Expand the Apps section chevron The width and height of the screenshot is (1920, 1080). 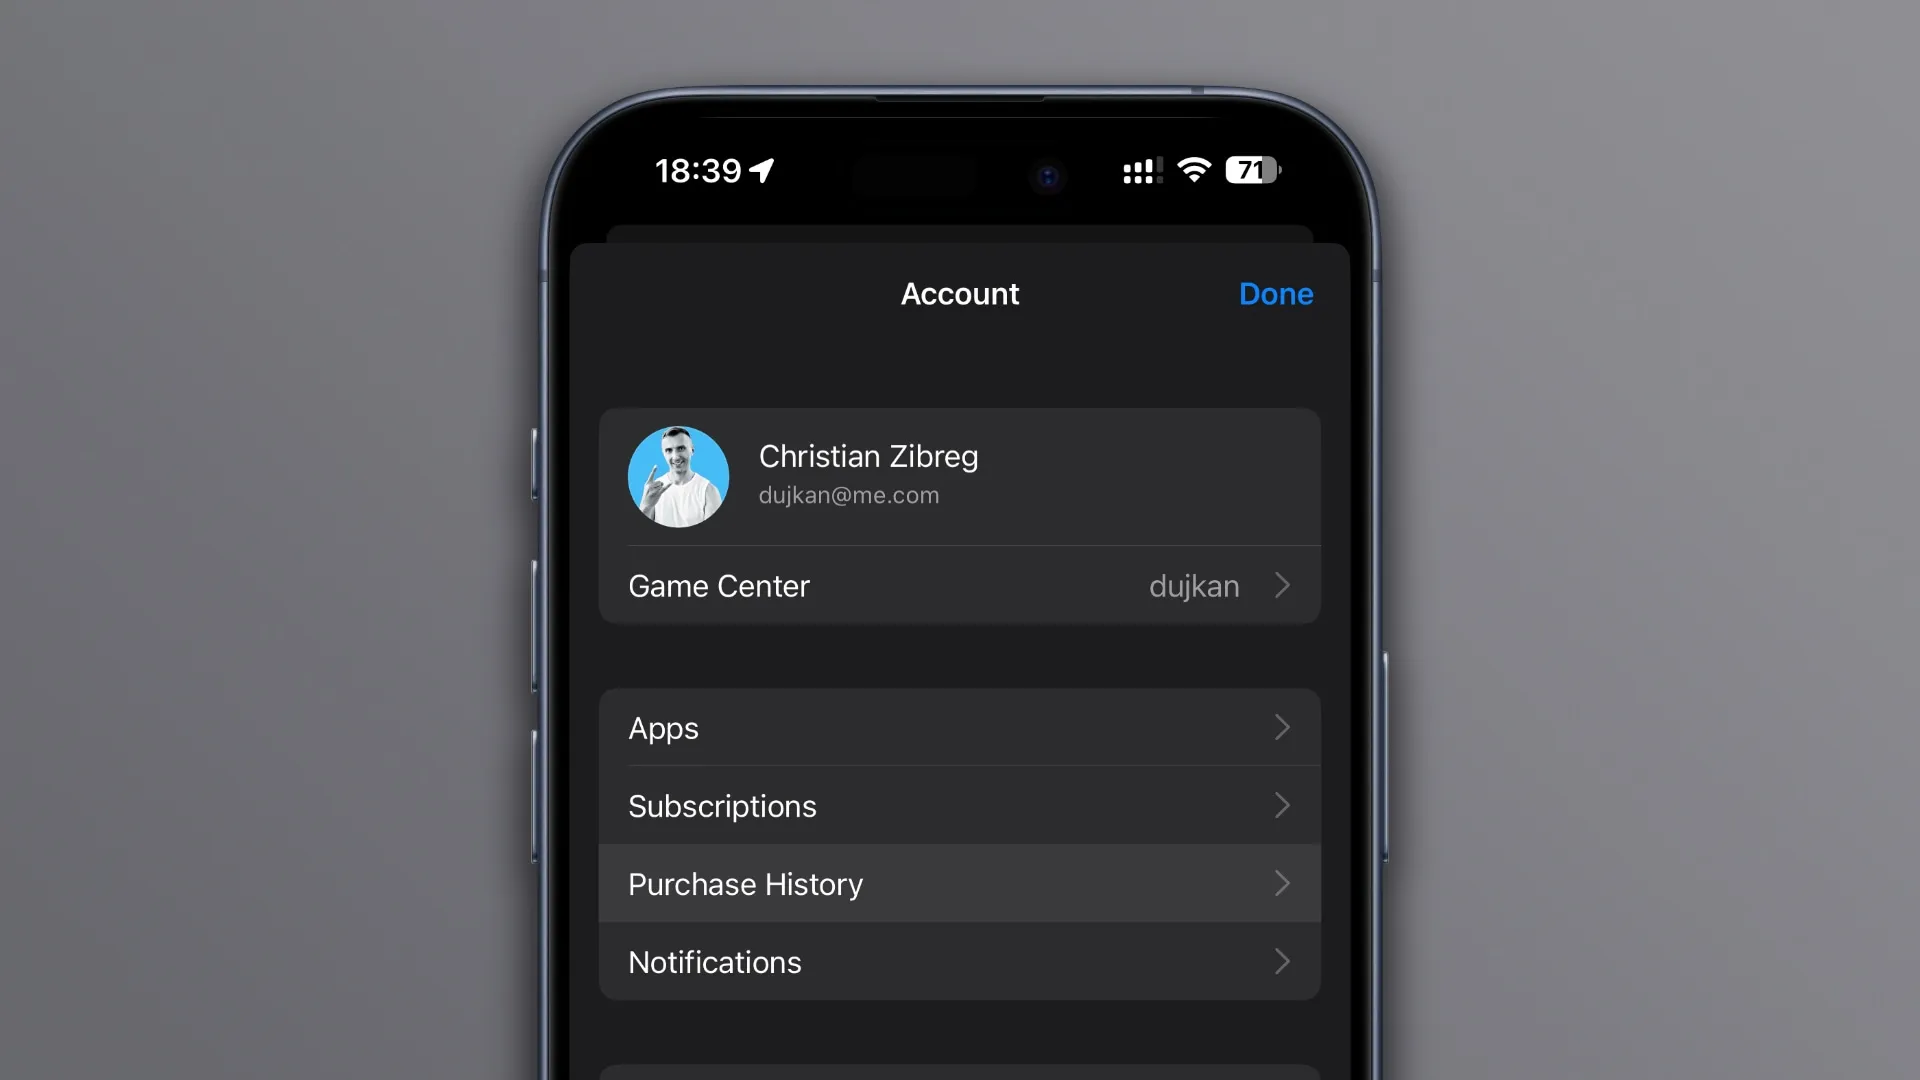1280,727
